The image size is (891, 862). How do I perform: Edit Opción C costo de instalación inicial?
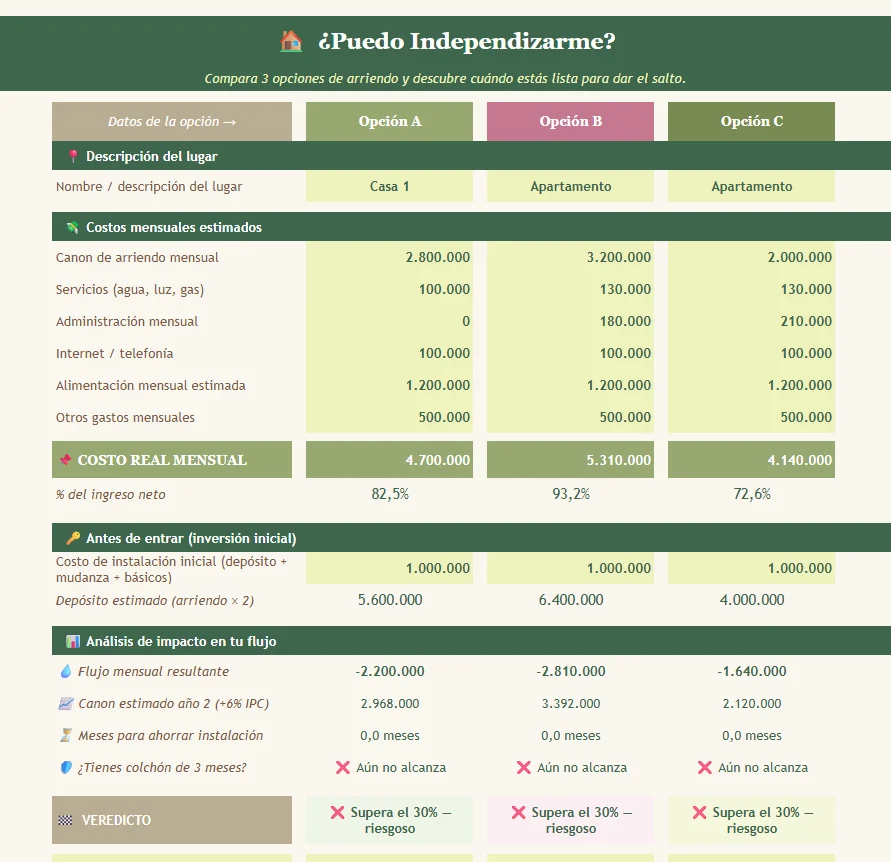pyautogui.click(x=751, y=568)
